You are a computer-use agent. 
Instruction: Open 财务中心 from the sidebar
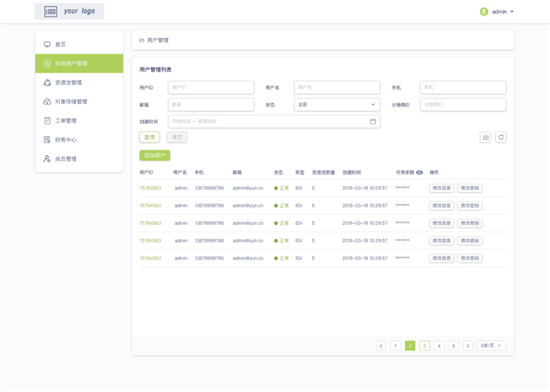click(79, 140)
